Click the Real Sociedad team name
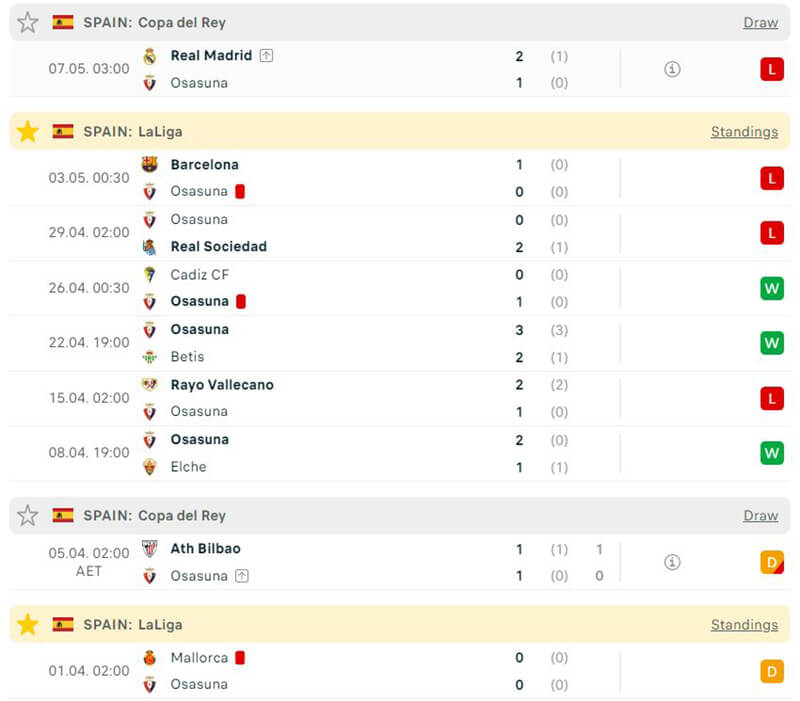The height and width of the screenshot is (701, 800). pyautogui.click(x=219, y=246)
